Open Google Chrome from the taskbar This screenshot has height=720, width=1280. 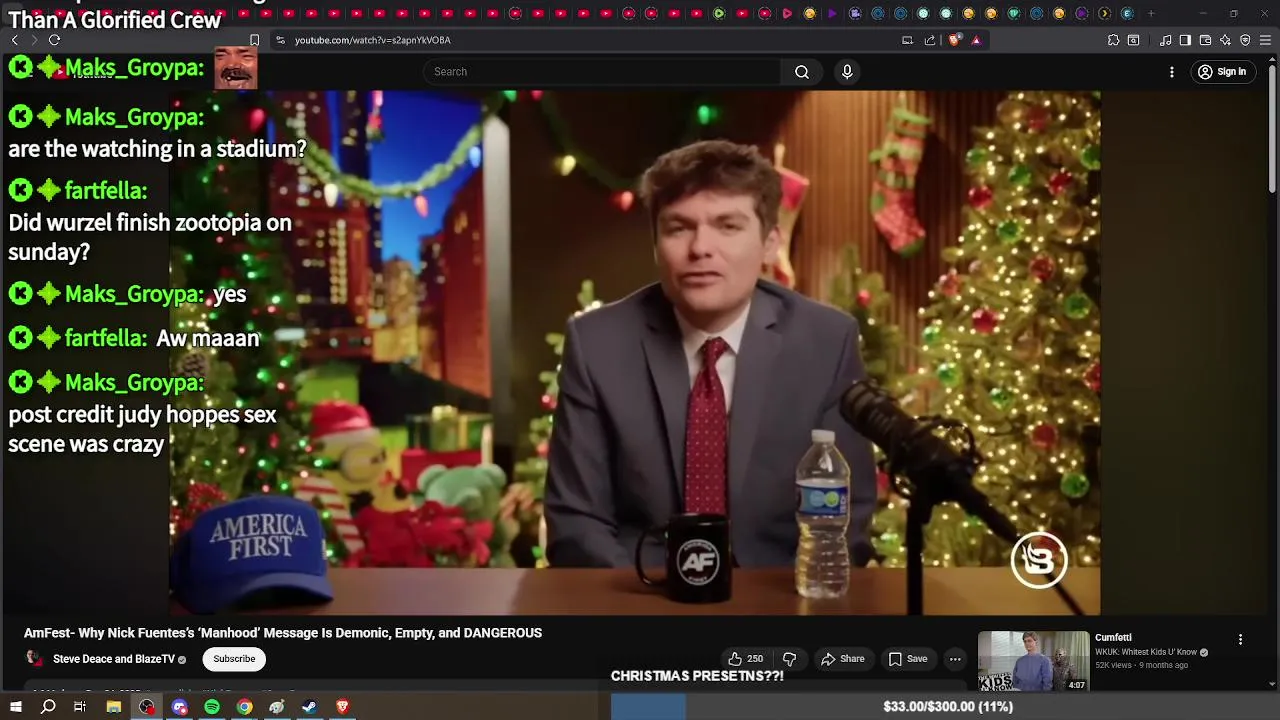click(x=244, y=707)
